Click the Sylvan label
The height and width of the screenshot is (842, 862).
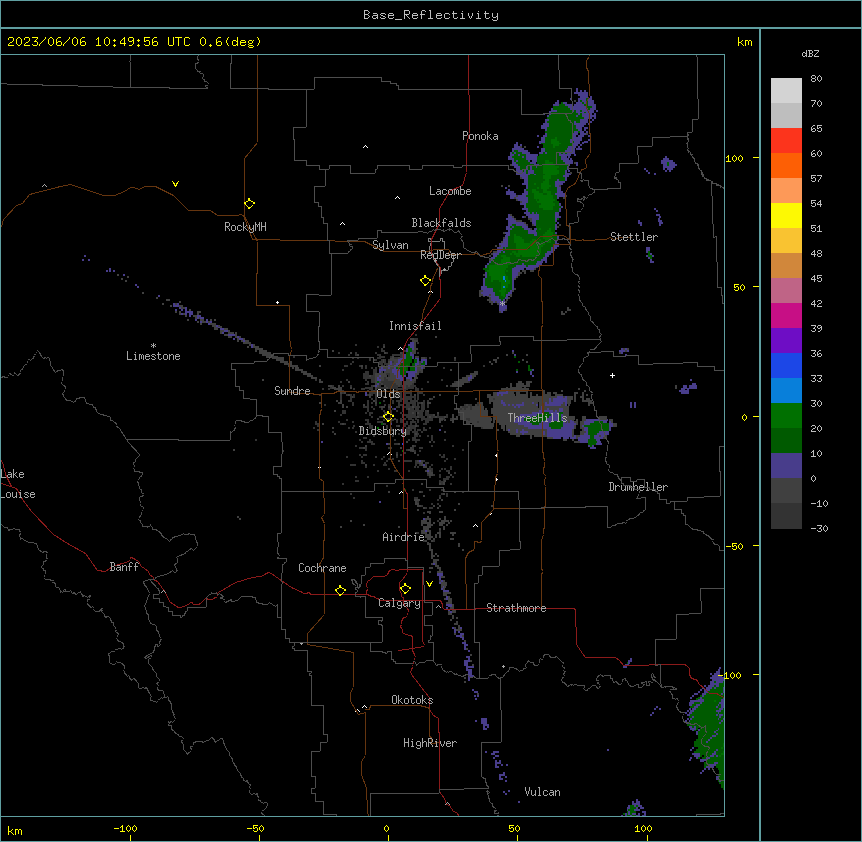coord(390,245)
